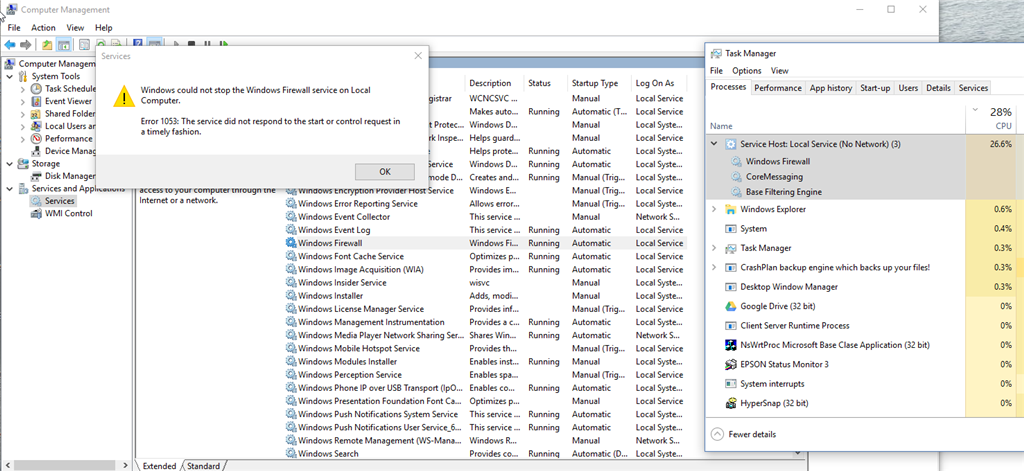Select the Extended tab below services list
The width and height of the screenshot is (1024, 471).
159,466
